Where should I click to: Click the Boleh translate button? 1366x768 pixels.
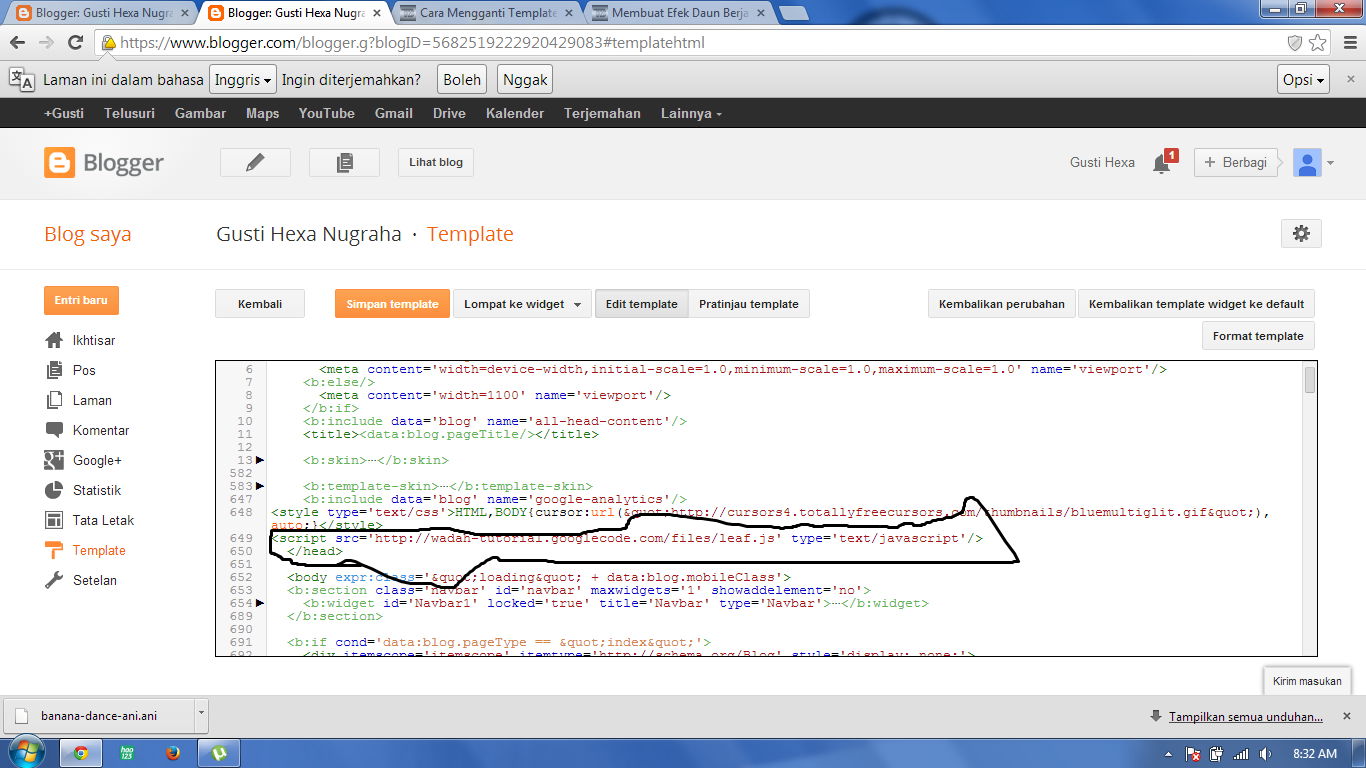(462, 80)
